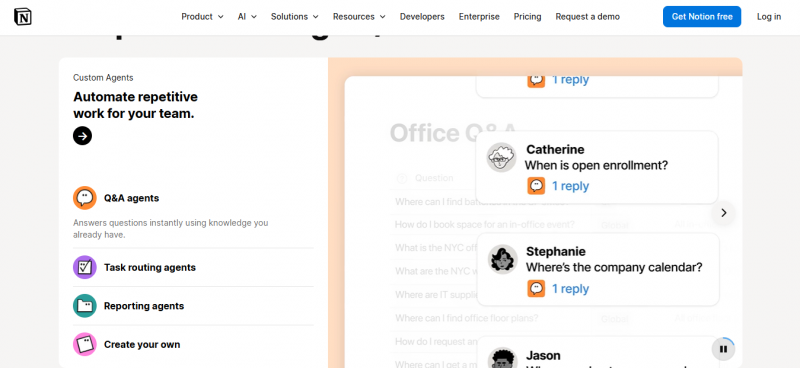
Task: Go to the Developers page
Action: point(422,17)
